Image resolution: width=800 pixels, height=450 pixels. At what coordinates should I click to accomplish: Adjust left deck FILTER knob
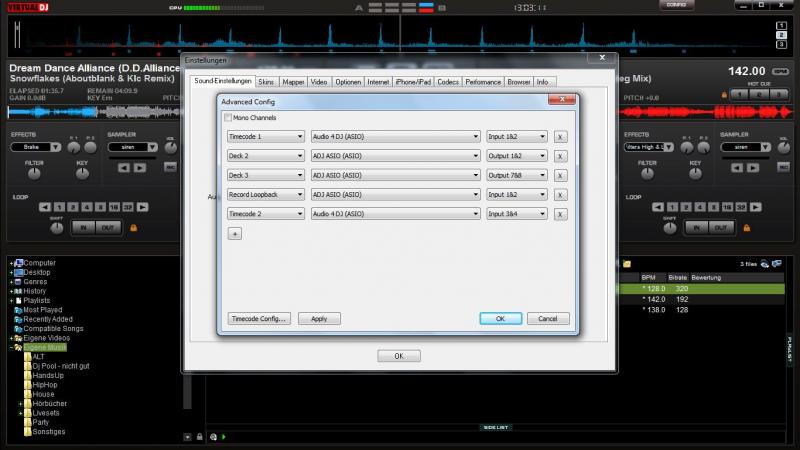point(34,174)
